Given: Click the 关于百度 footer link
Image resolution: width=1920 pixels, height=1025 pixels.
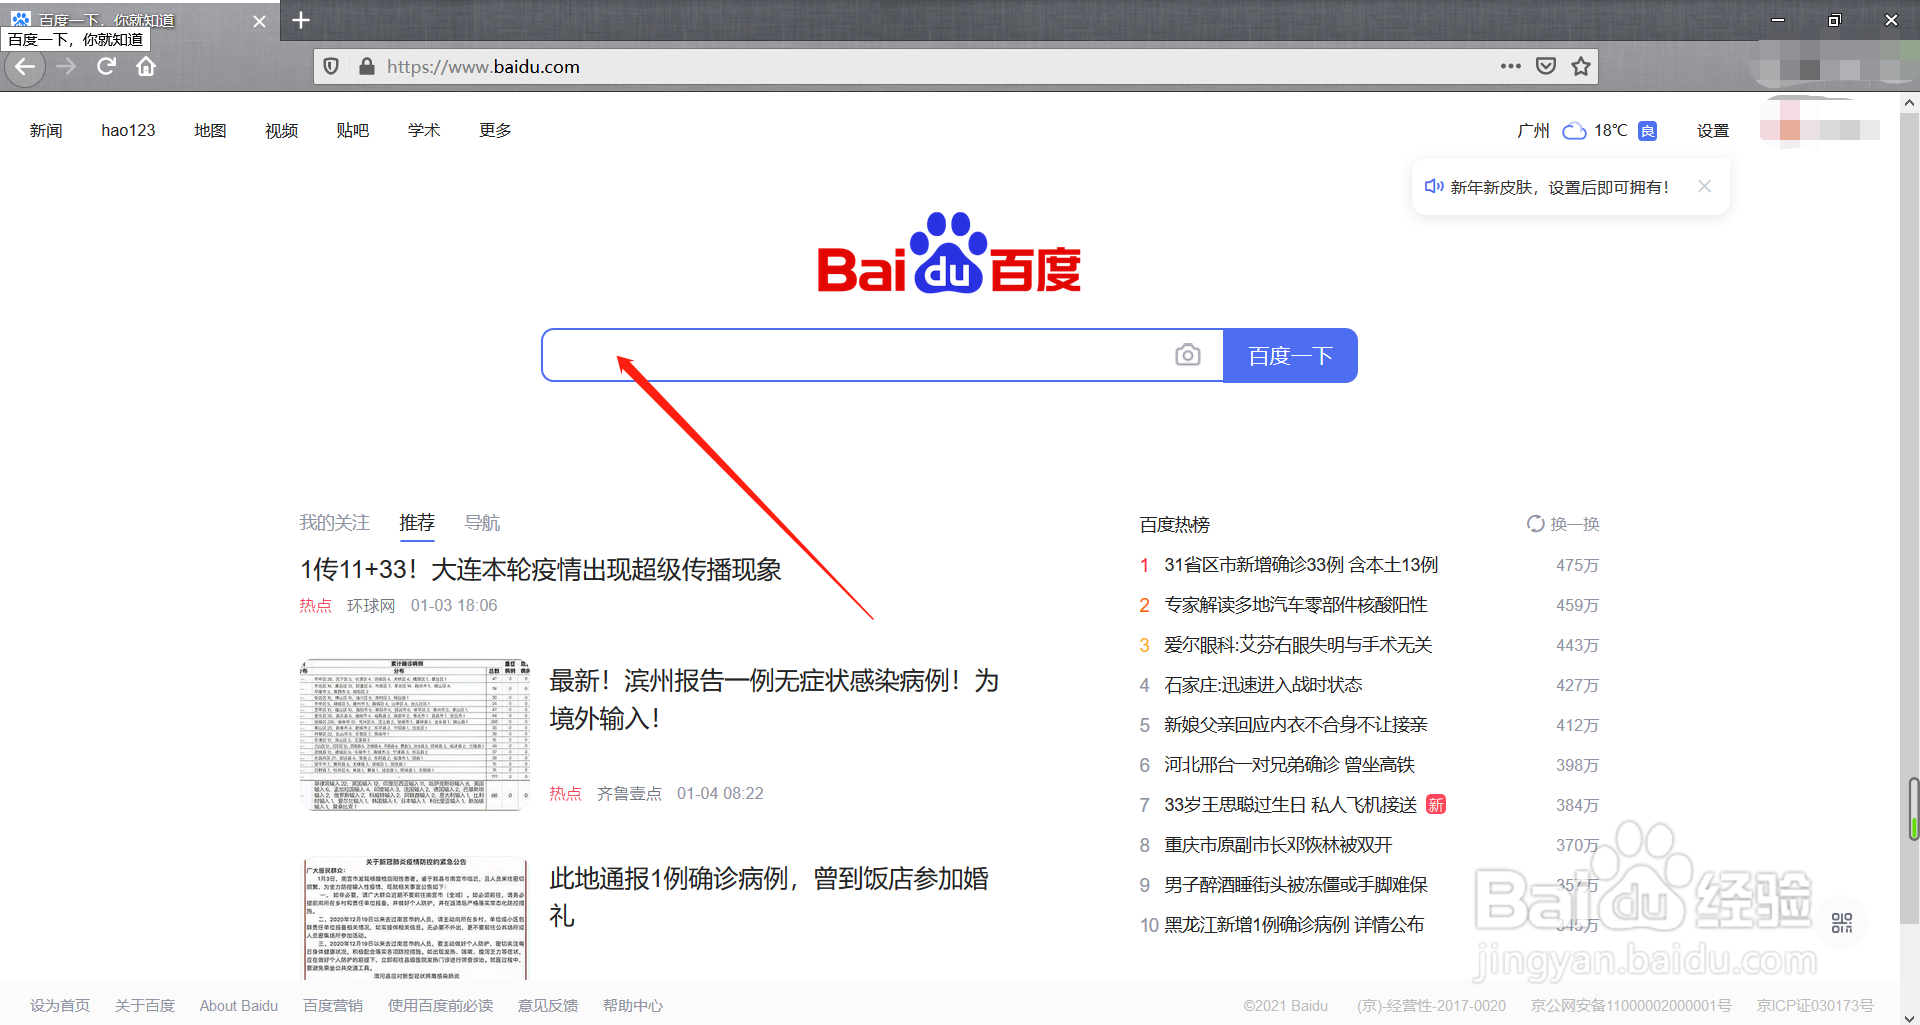Looking at the screenshot, I should click(145, 1005).
